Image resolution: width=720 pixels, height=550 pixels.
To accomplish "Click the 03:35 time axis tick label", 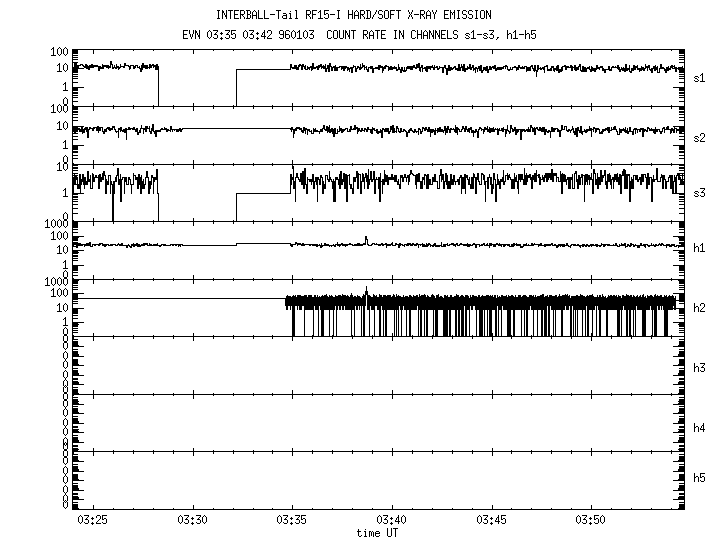I will tap(292, 520).
